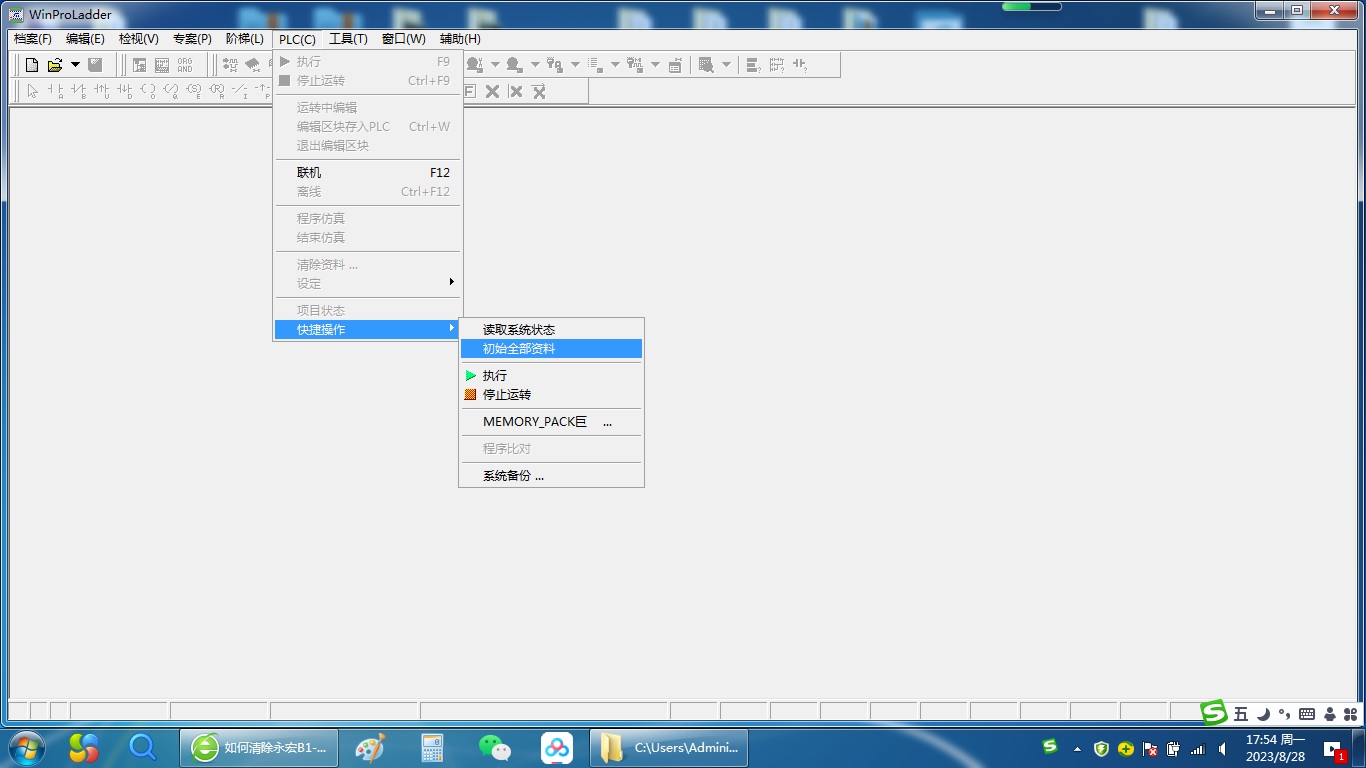Click the Save disk toolbar icon

96,65
